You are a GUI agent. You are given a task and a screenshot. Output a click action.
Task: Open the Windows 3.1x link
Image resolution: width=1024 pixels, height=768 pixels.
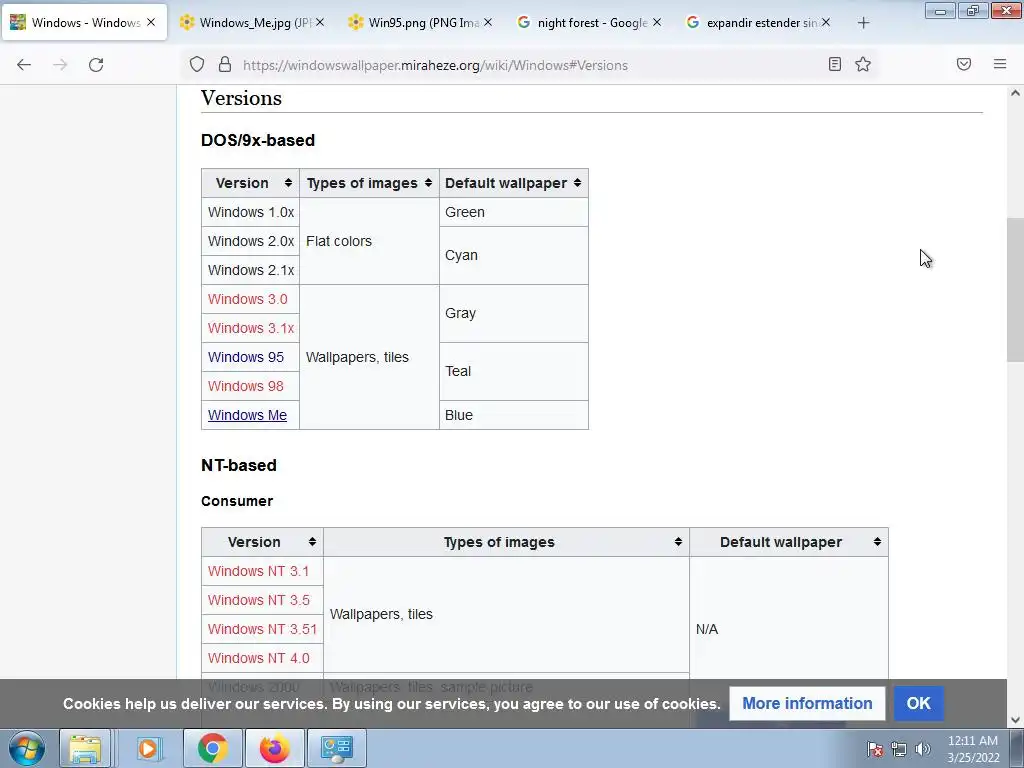click(251, 328)
